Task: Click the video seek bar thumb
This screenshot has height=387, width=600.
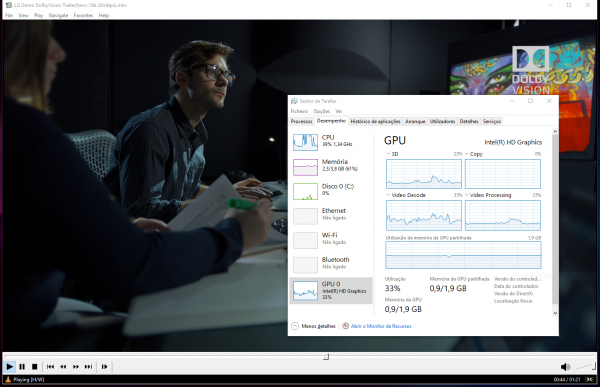Action: [x=326, y=357]
